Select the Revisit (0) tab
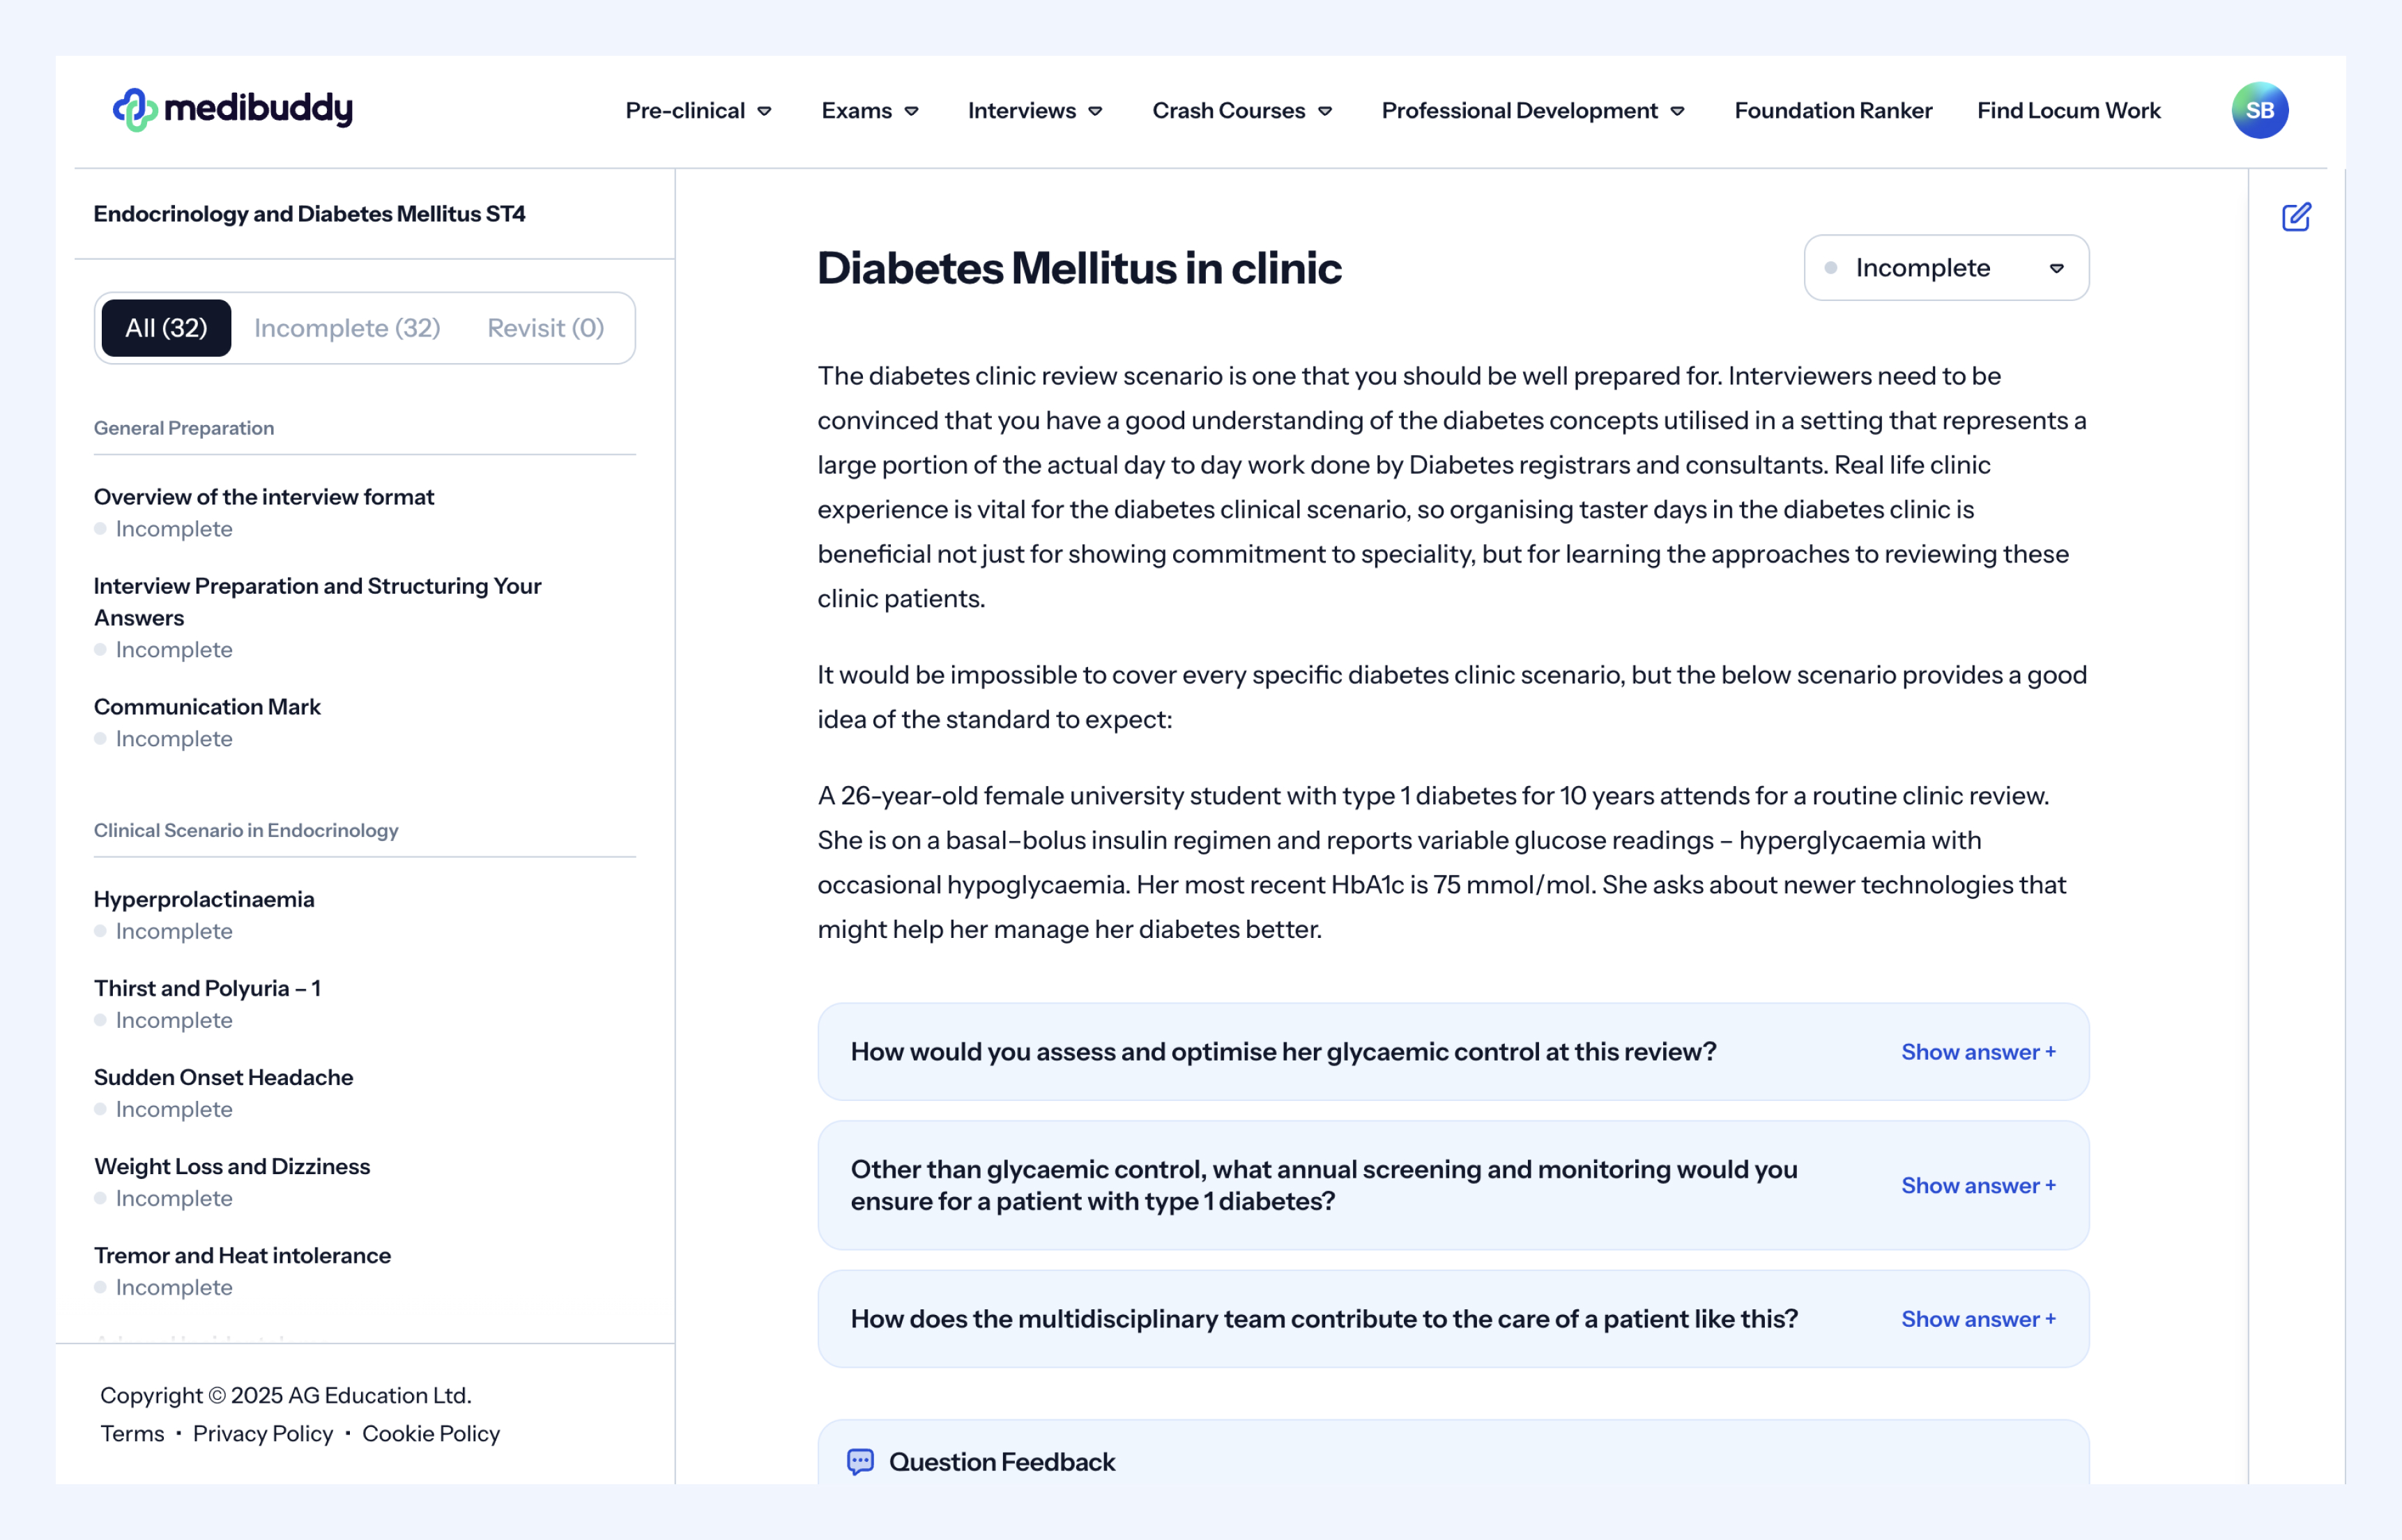Screen dimensions: 2402x1540 click(x=545, y=328)
